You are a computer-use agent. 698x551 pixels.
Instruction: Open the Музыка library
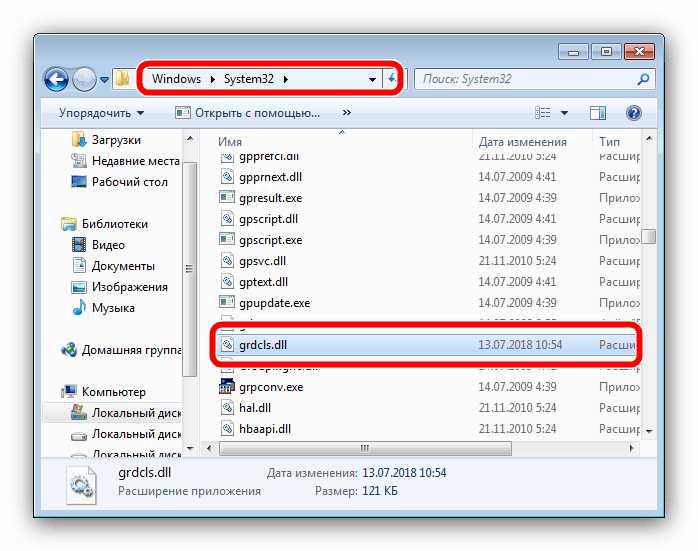pos(103,308)
